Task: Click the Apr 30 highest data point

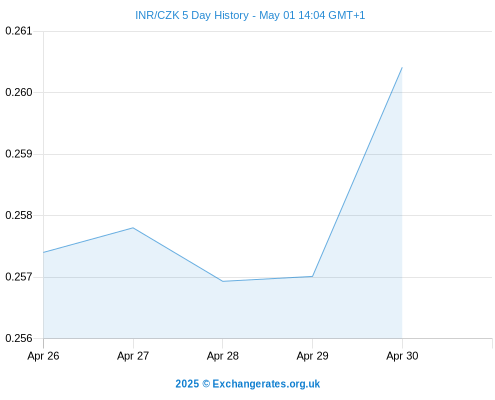Action: click(402, 68)
